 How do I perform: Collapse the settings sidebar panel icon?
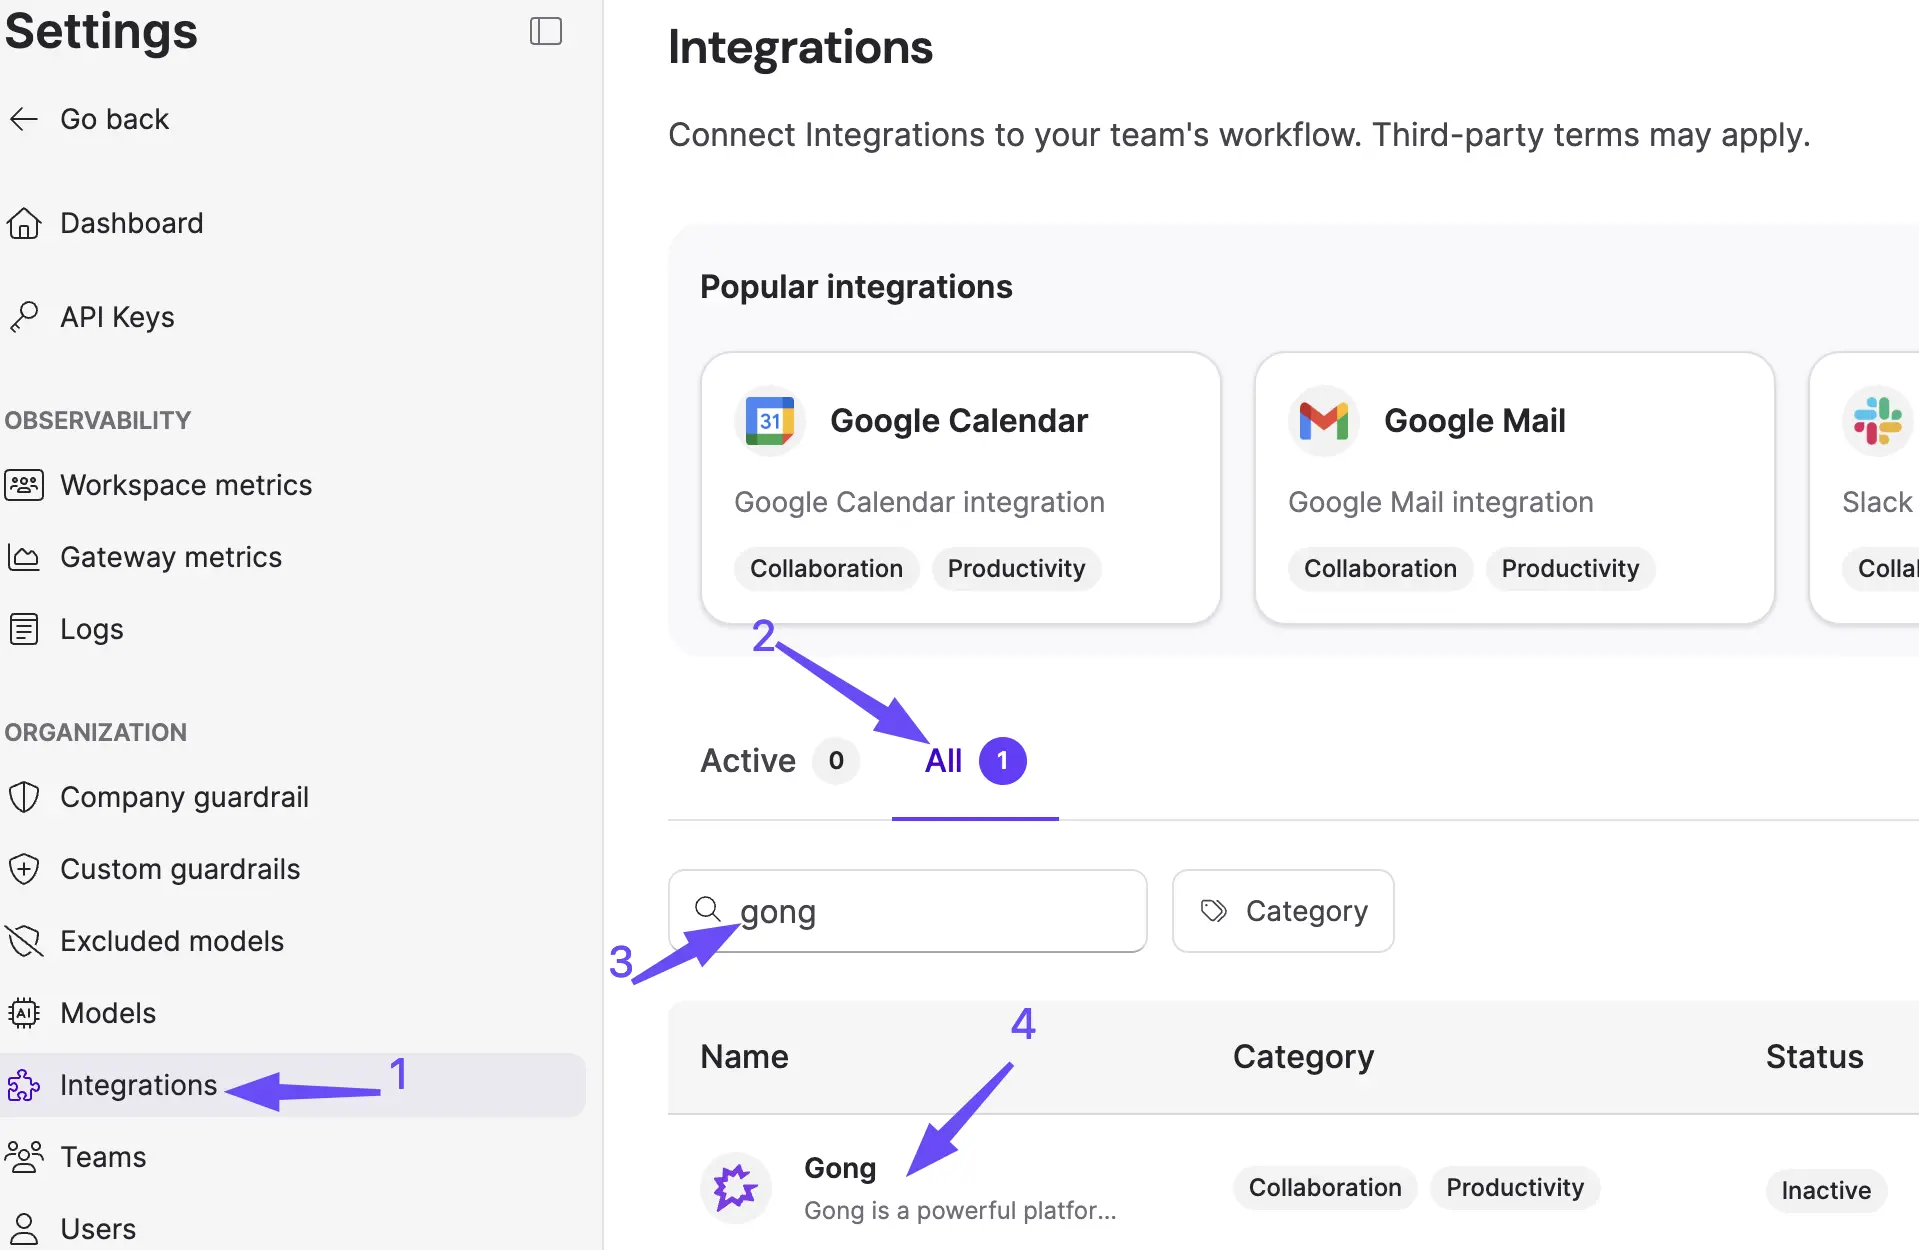point(546,31)
